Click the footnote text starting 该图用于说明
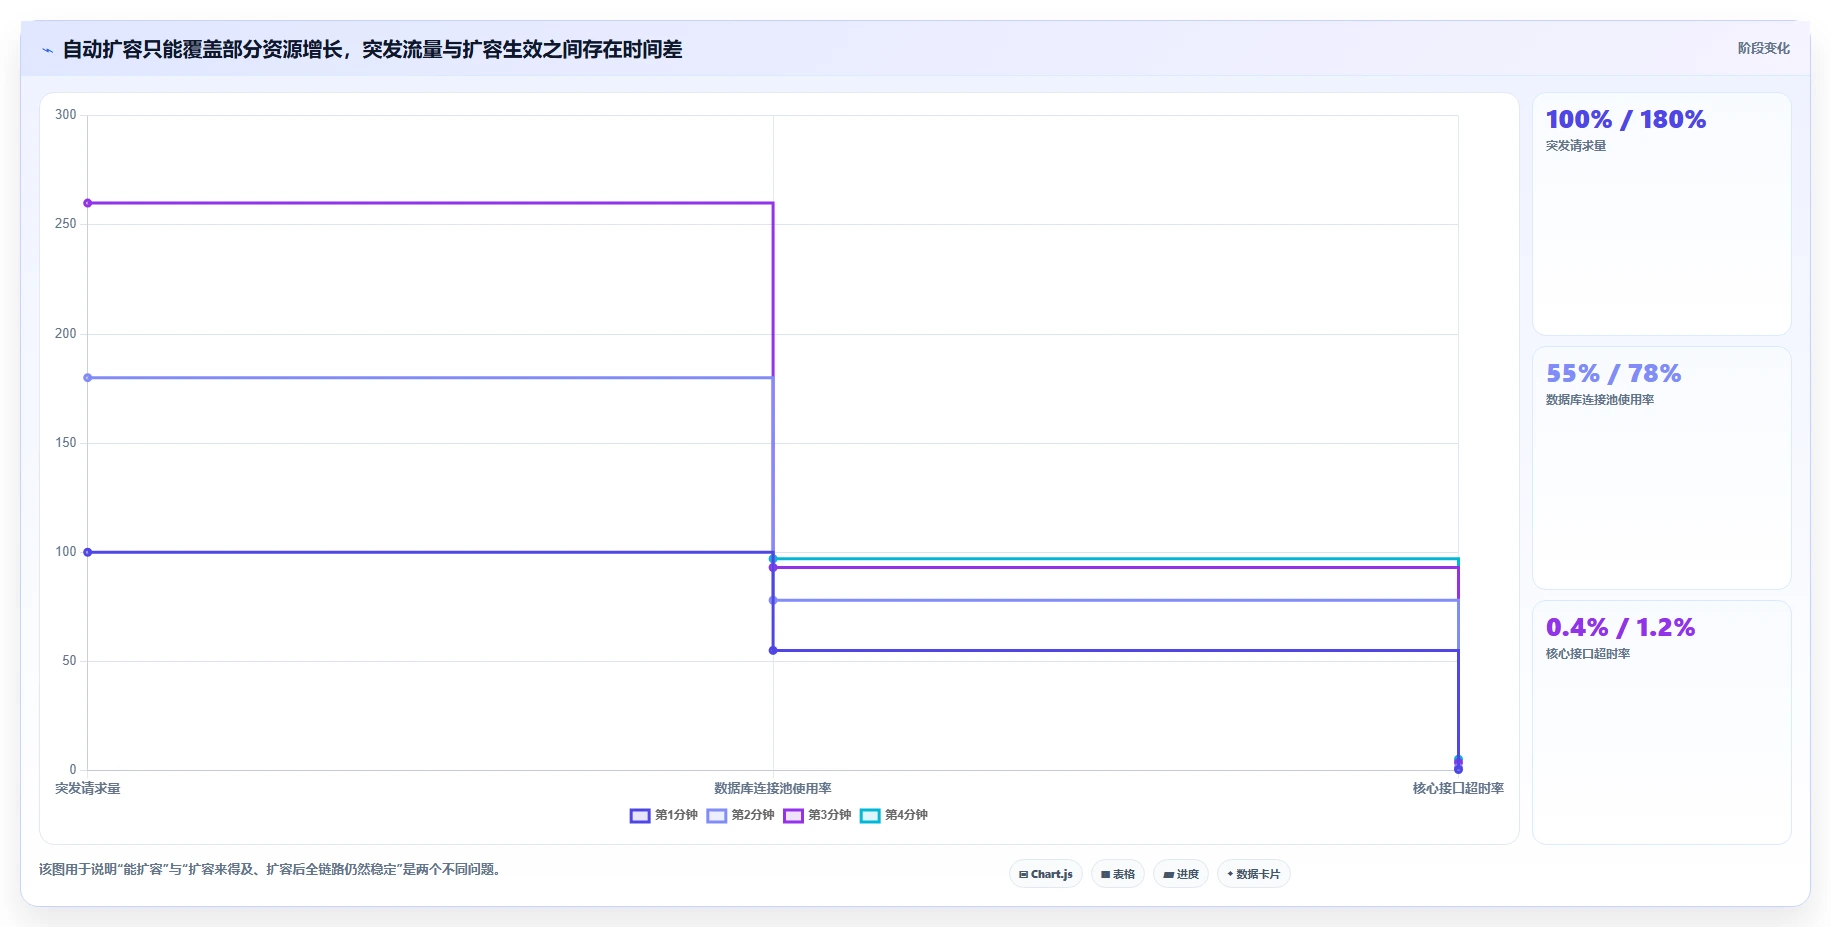Viewport: 1831px width, 927px height. pos(272,870)
